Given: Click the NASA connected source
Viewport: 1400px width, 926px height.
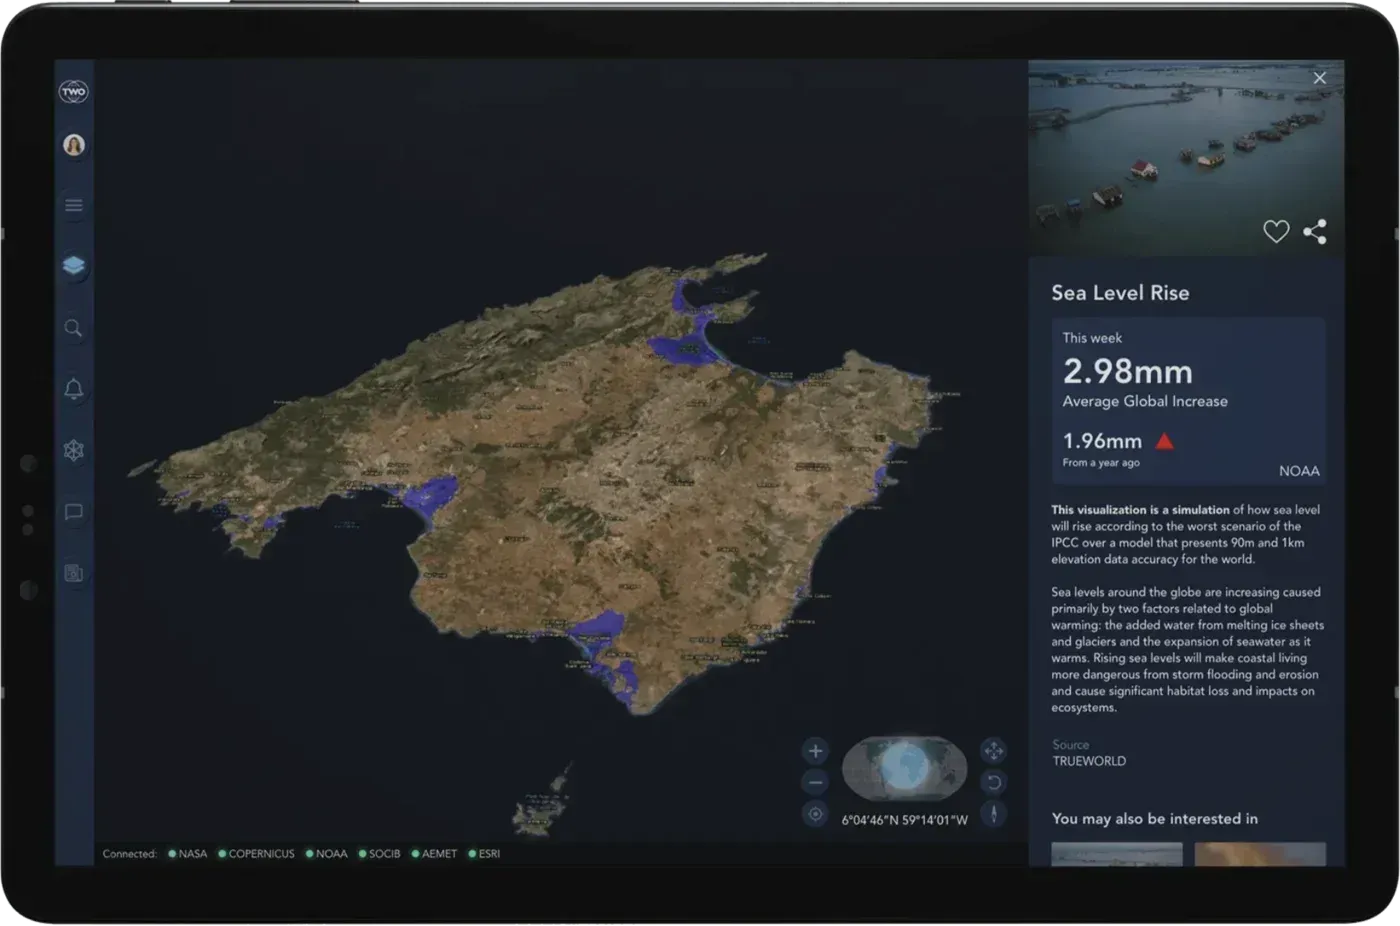Looking at the screenshot, I should [188, 854].
